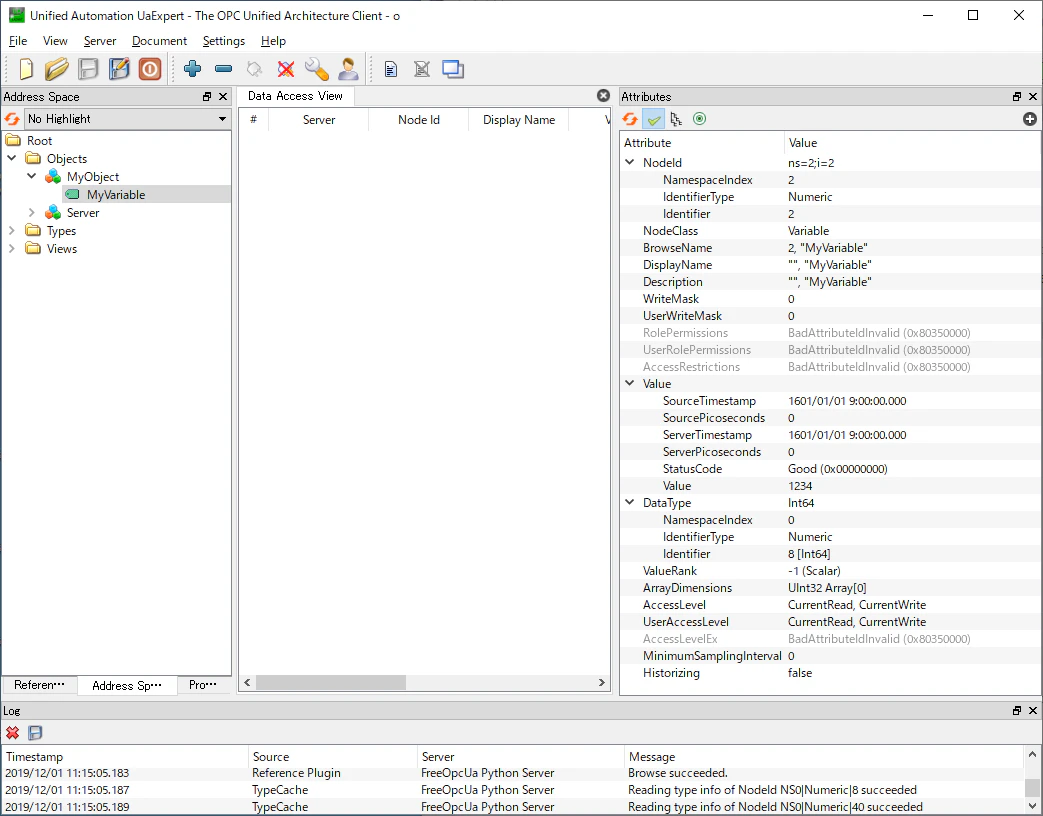Expand the Server node in the tree
The image size is (1043, 816).
click(x=31, y=212)
